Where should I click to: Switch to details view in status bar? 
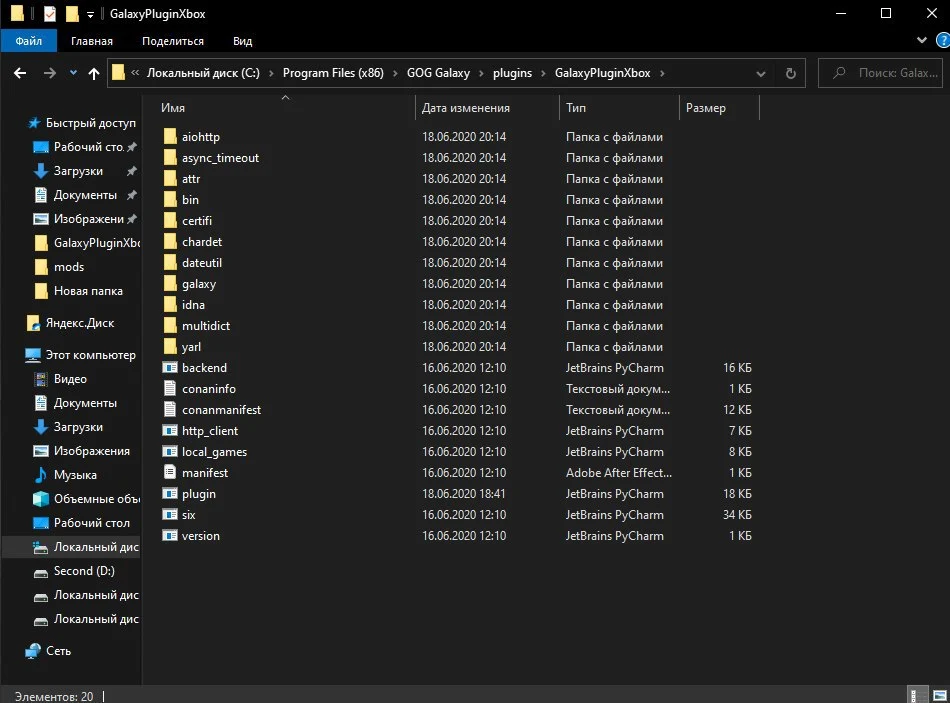[x=918, y=695]
